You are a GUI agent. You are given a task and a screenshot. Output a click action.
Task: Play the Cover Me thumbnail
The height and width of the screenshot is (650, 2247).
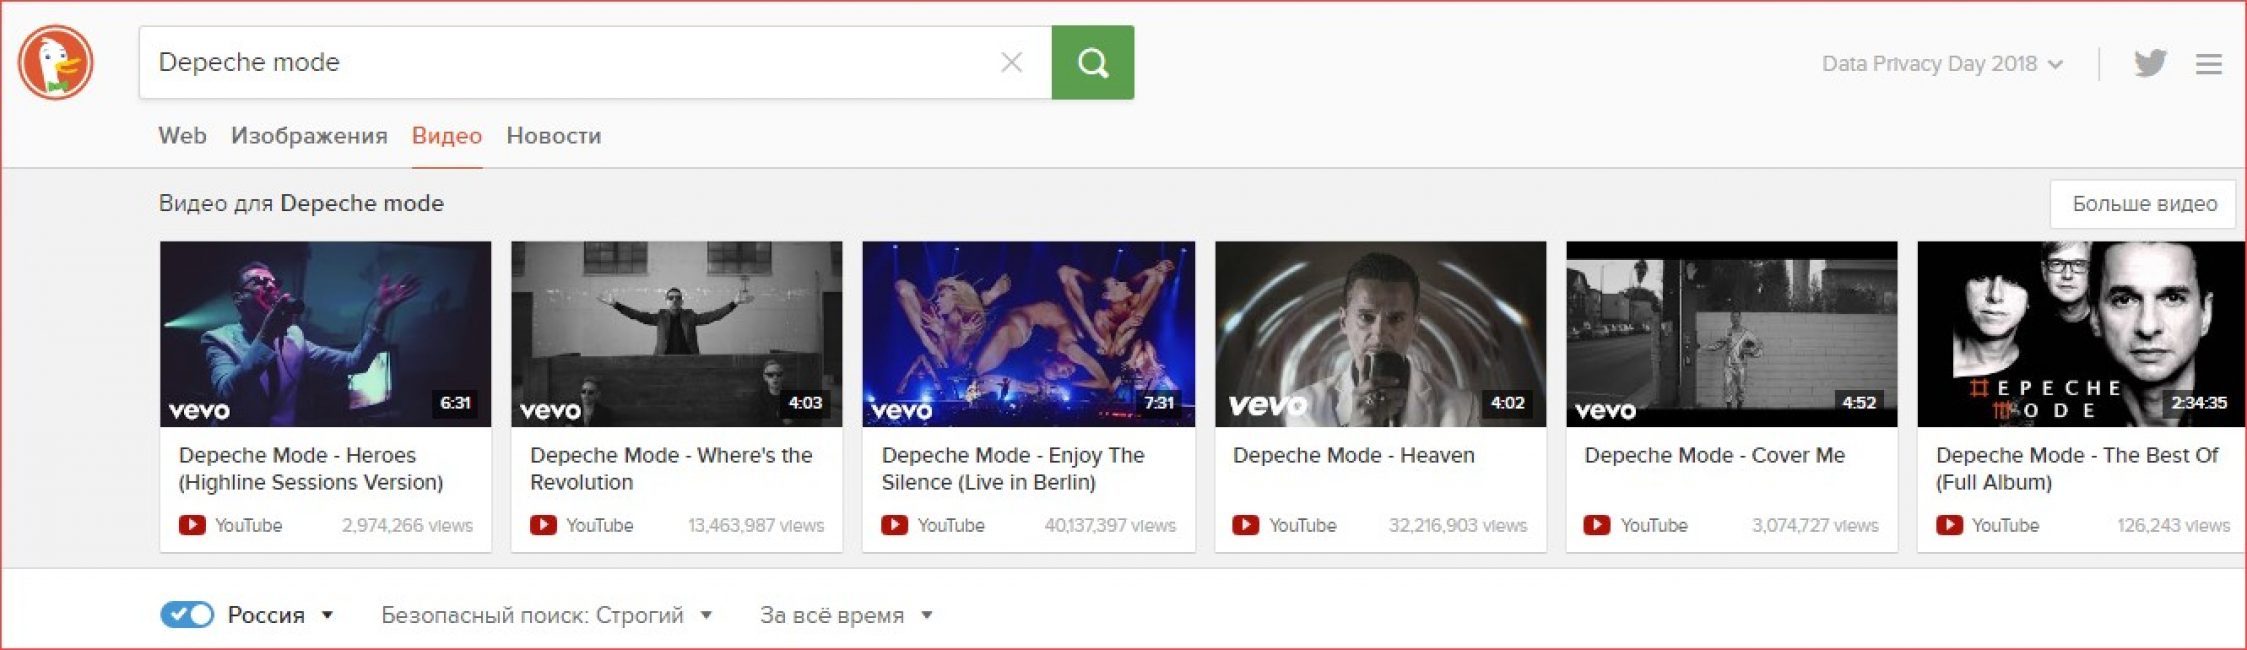point(1731,334)
